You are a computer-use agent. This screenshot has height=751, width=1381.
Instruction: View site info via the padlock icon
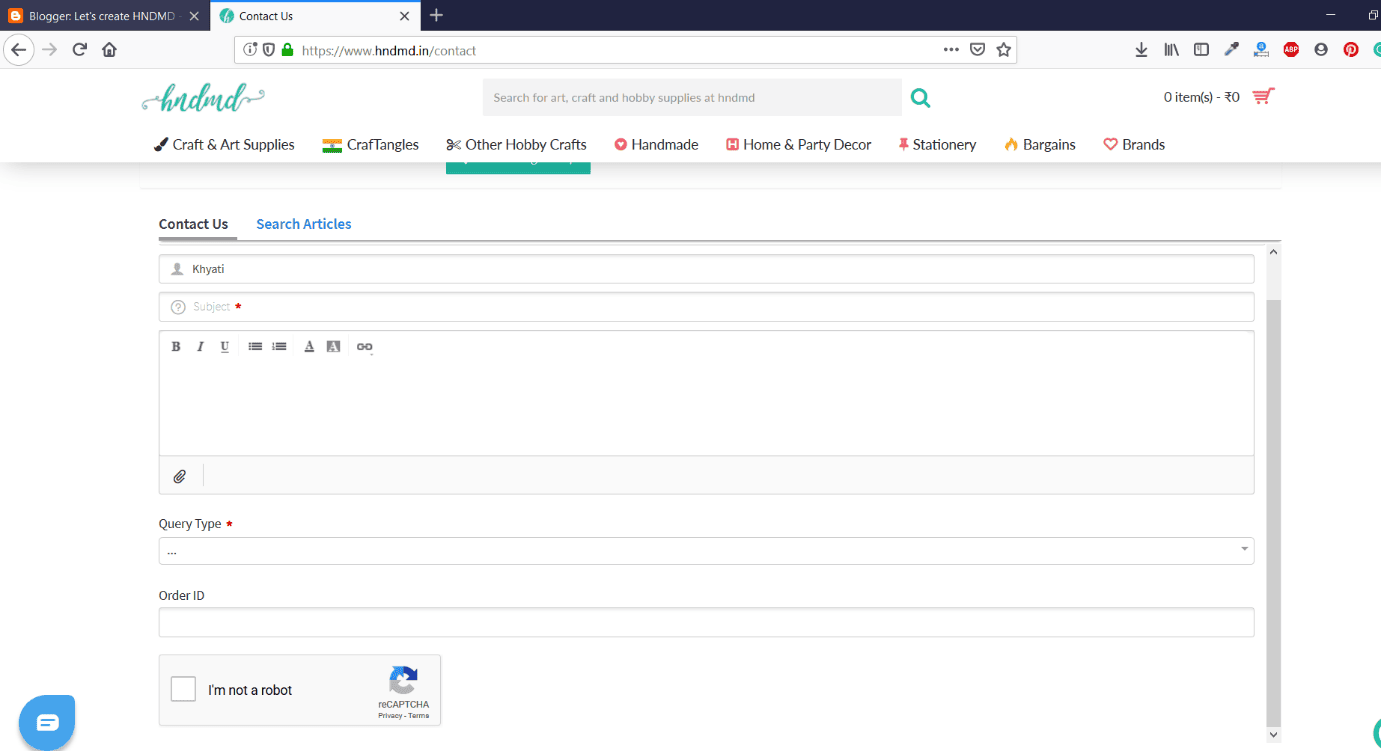[288, 50]
